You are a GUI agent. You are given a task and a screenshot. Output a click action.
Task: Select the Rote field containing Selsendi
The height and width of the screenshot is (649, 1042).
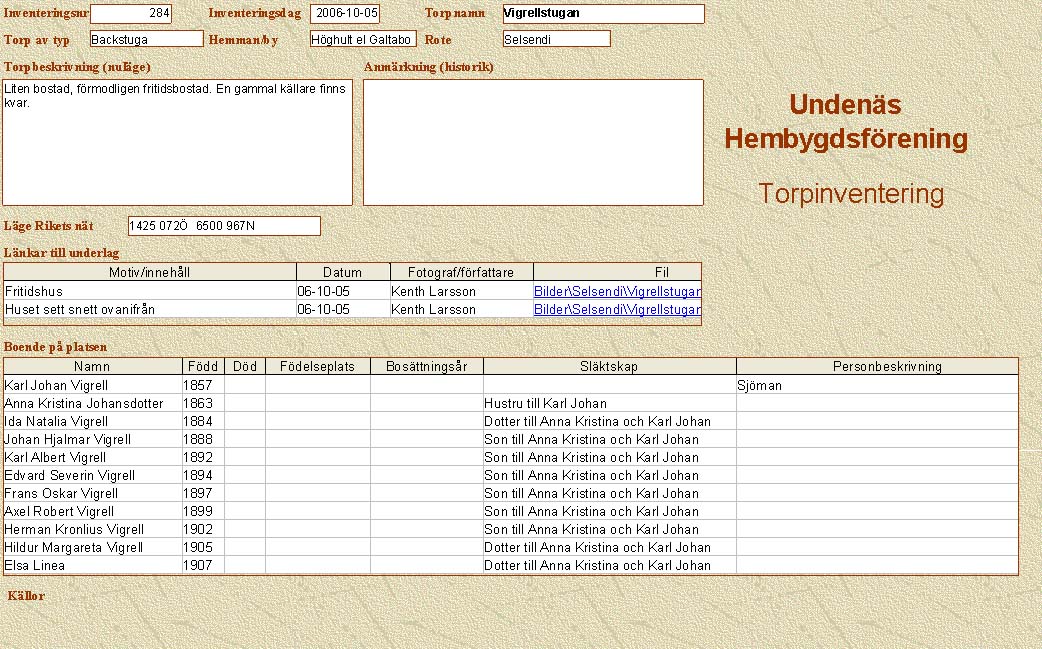[556, 39]
